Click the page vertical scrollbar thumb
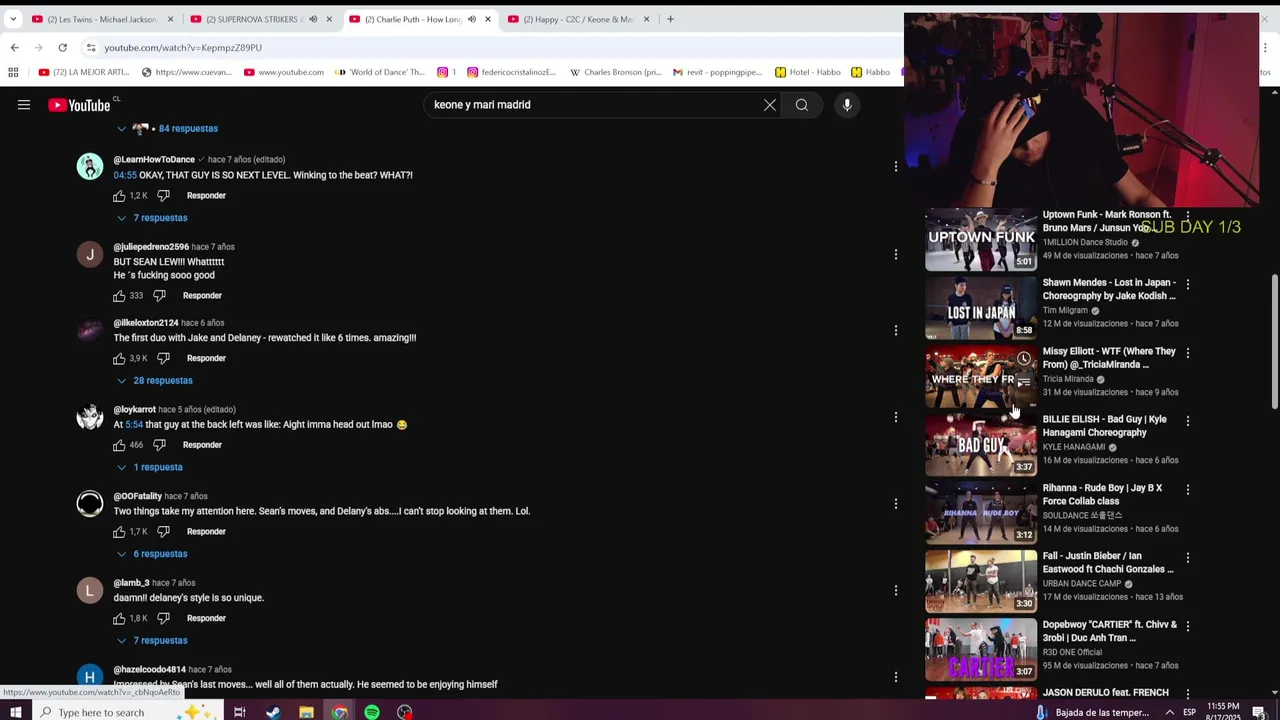The height and width of the screenshot is (720, 1280). (1274, 340)
